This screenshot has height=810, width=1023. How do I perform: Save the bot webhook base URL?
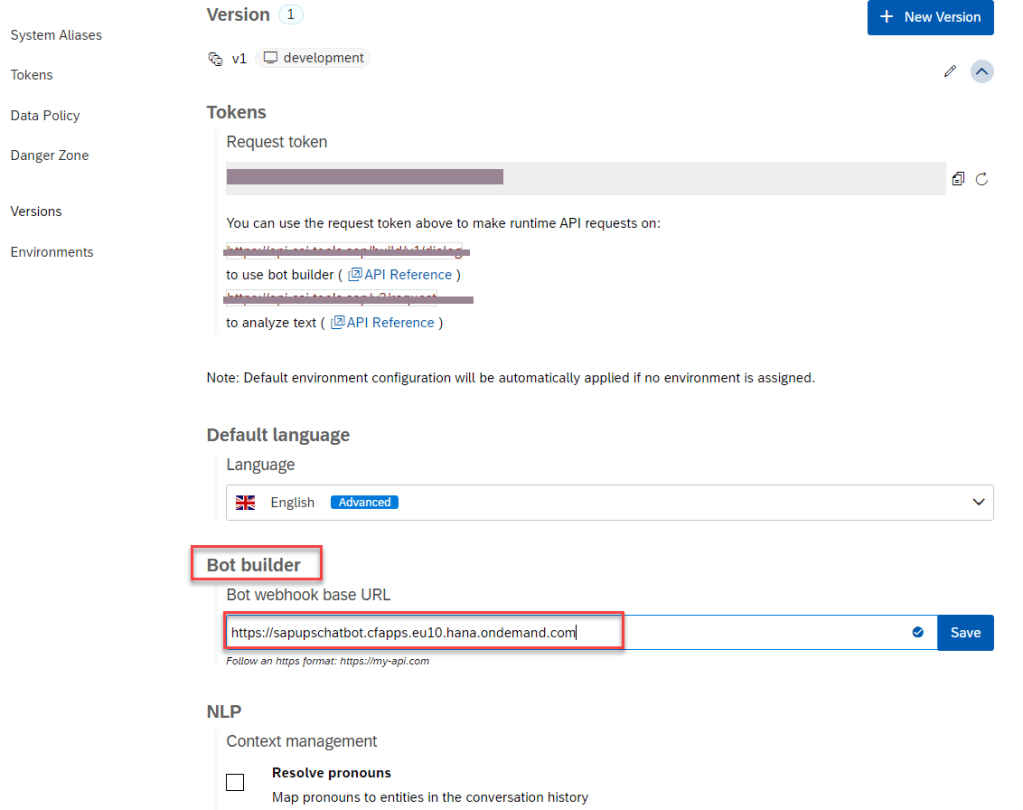[965, 632]
